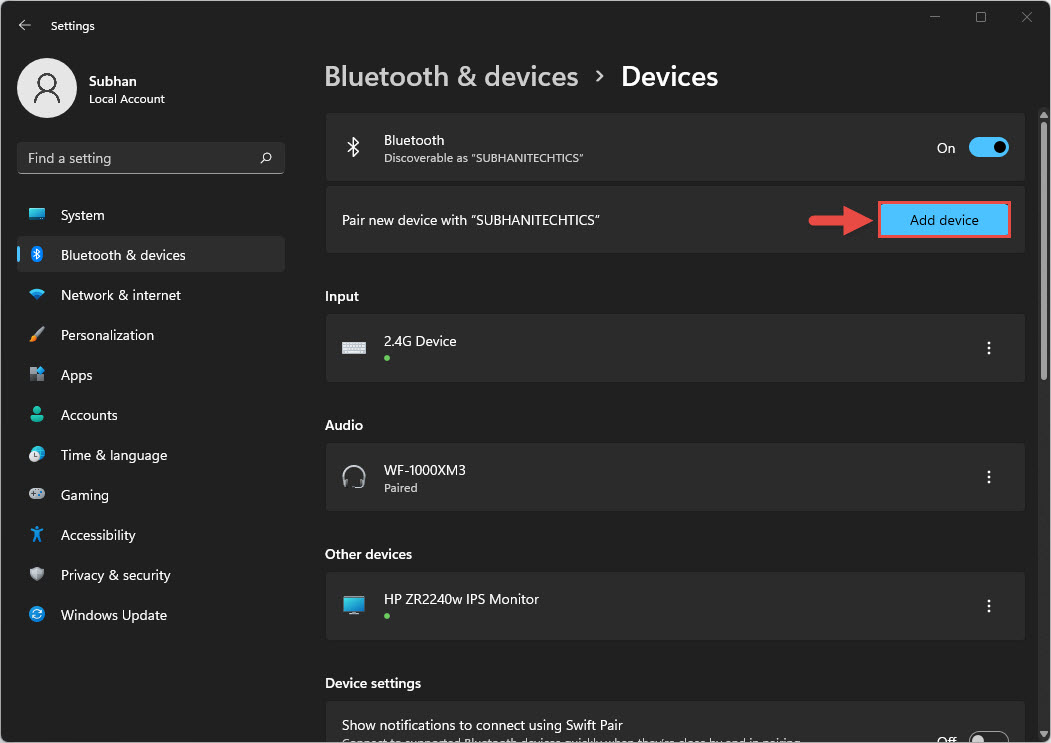Click the scrollbar down arrow
Image resolution: width=1051 pixels, height=743 pixels.
click(1044, 734)
